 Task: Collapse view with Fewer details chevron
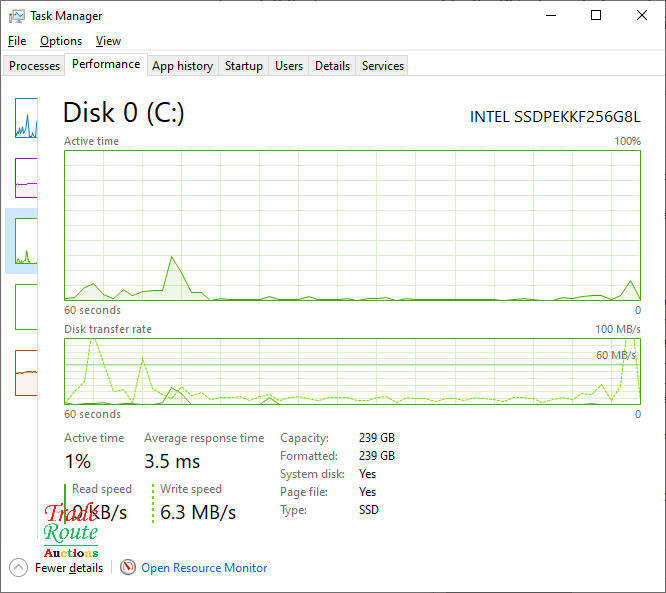(x=19, y=567)
